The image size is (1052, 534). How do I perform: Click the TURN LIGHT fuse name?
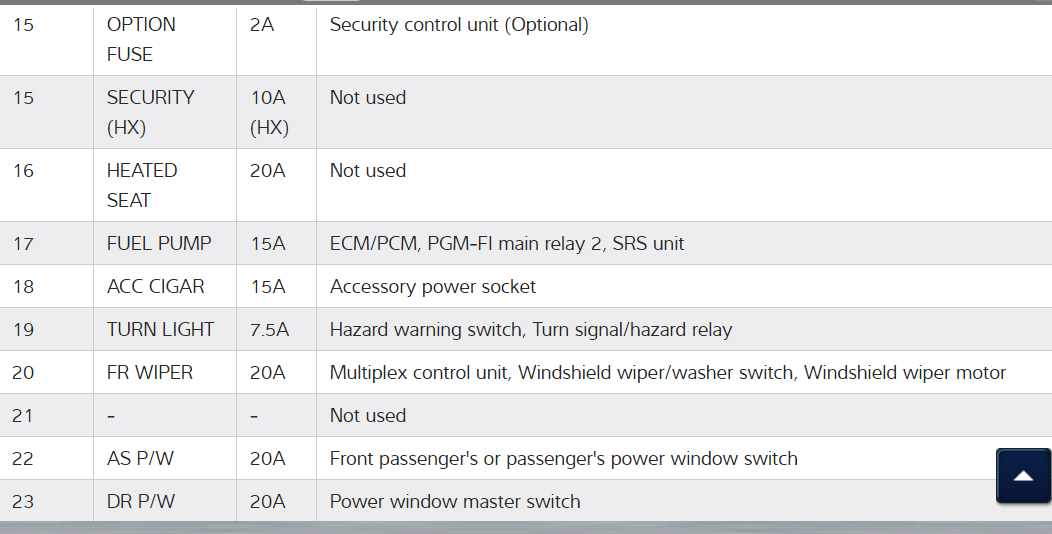click(160, 329)
